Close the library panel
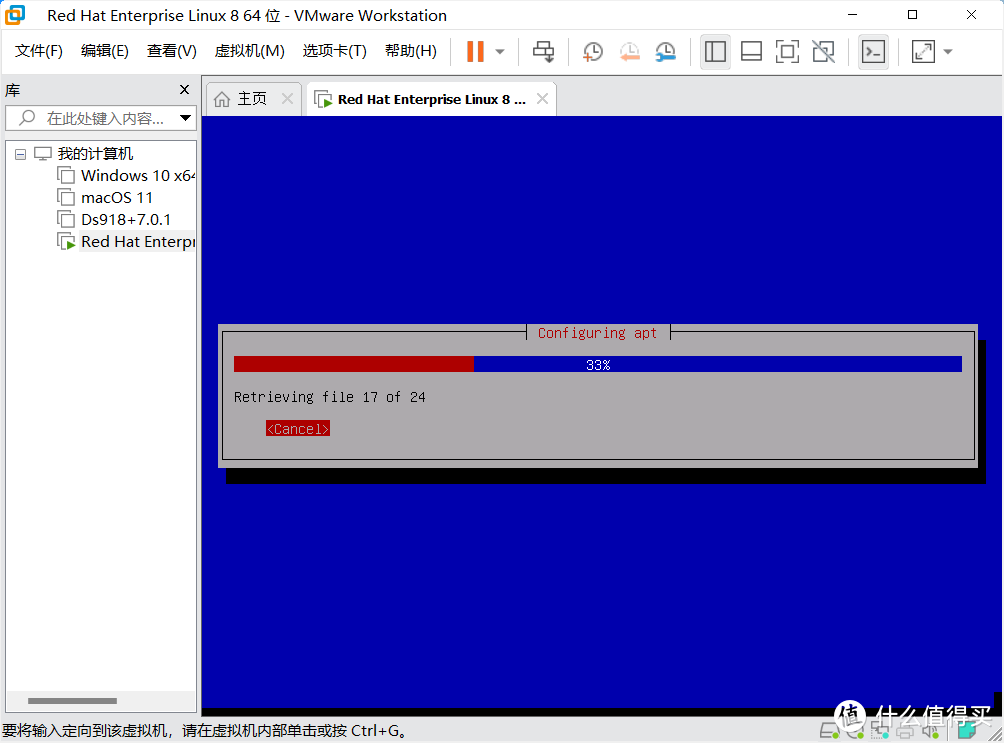This screenshot has height=743, width=1004. click(184, 90)
